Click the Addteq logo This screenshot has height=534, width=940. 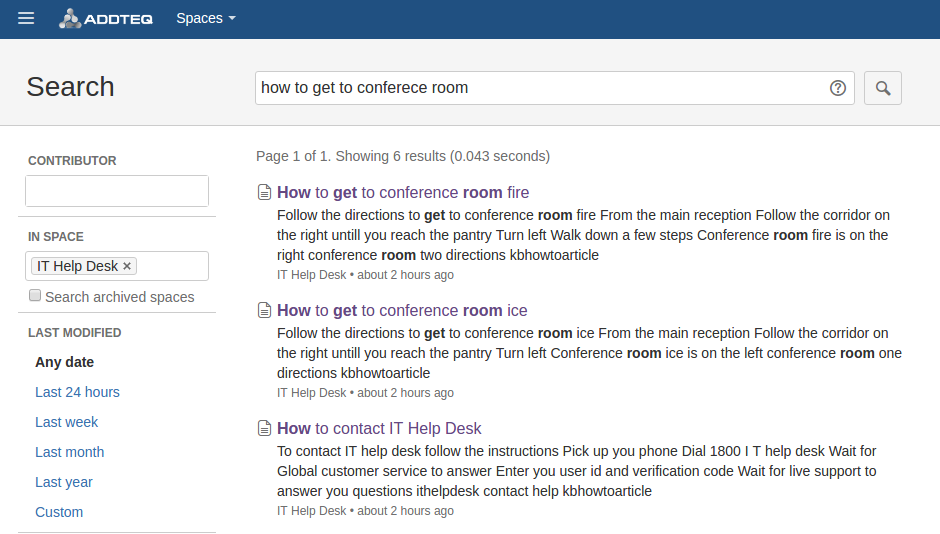coord(105,18)
